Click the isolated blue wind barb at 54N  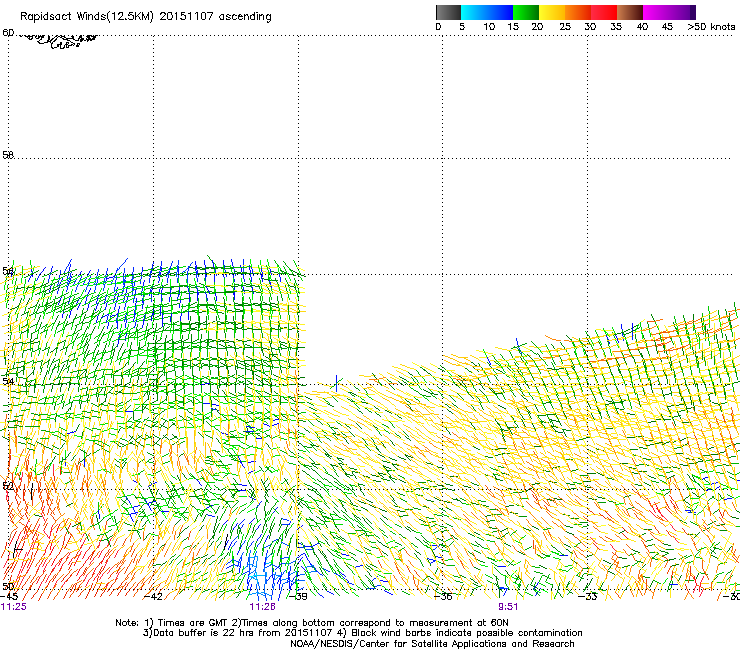coord(336,383)
